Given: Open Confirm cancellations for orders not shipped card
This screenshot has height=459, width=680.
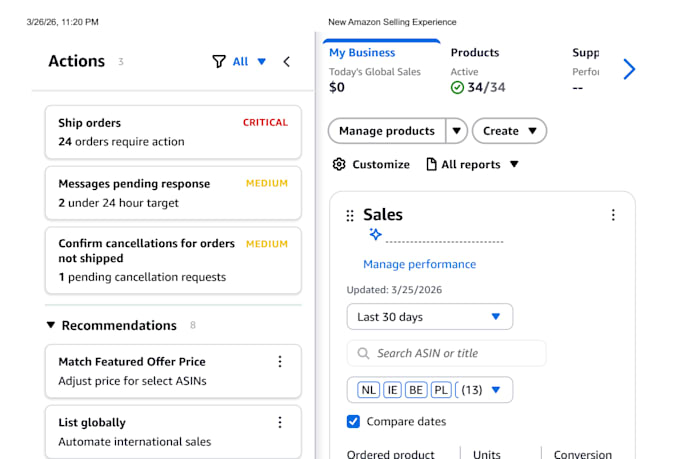Looking at the screenshot, I should 173,260.
